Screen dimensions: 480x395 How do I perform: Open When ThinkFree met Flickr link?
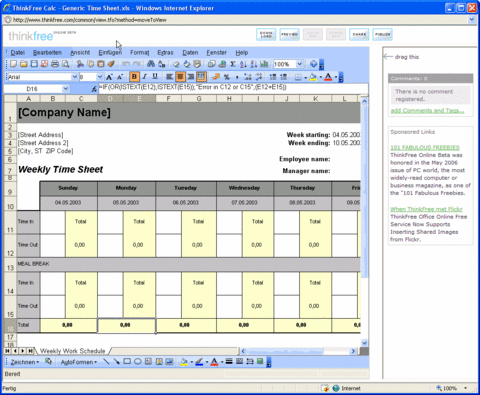(426, 209)
